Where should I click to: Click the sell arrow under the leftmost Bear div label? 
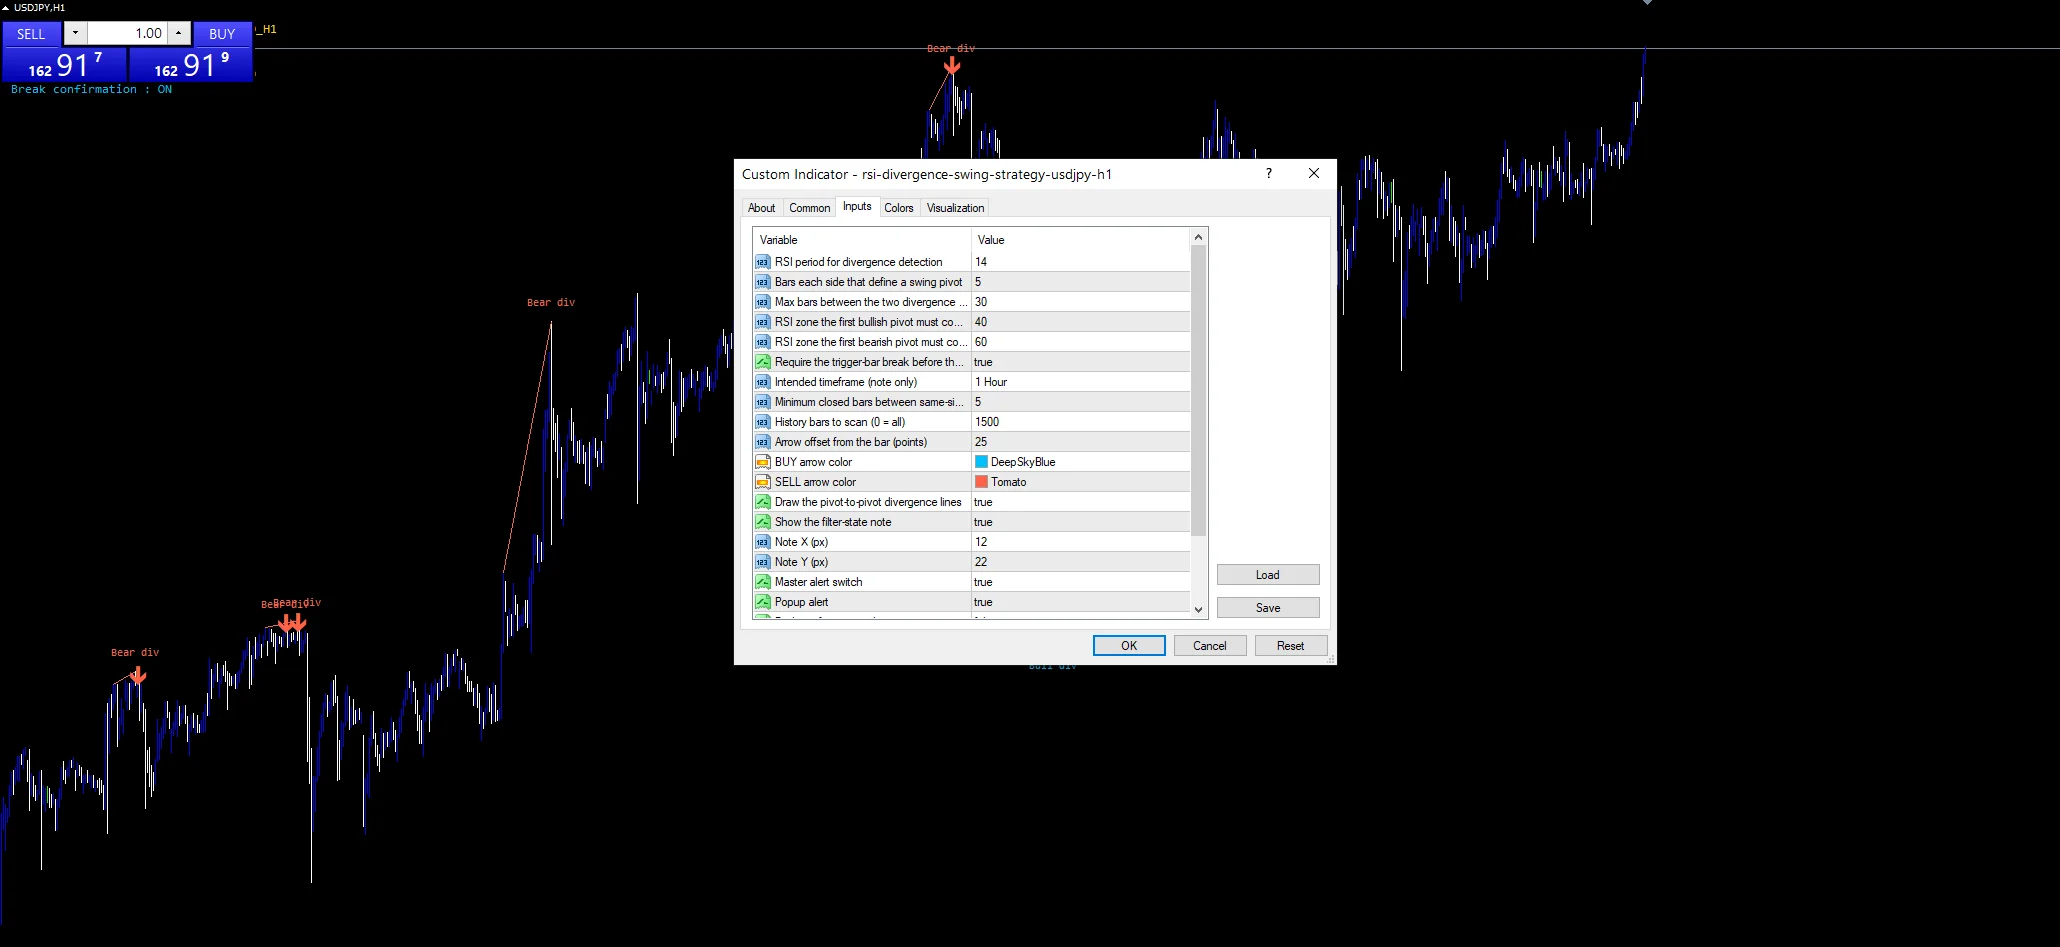(138, 676)
